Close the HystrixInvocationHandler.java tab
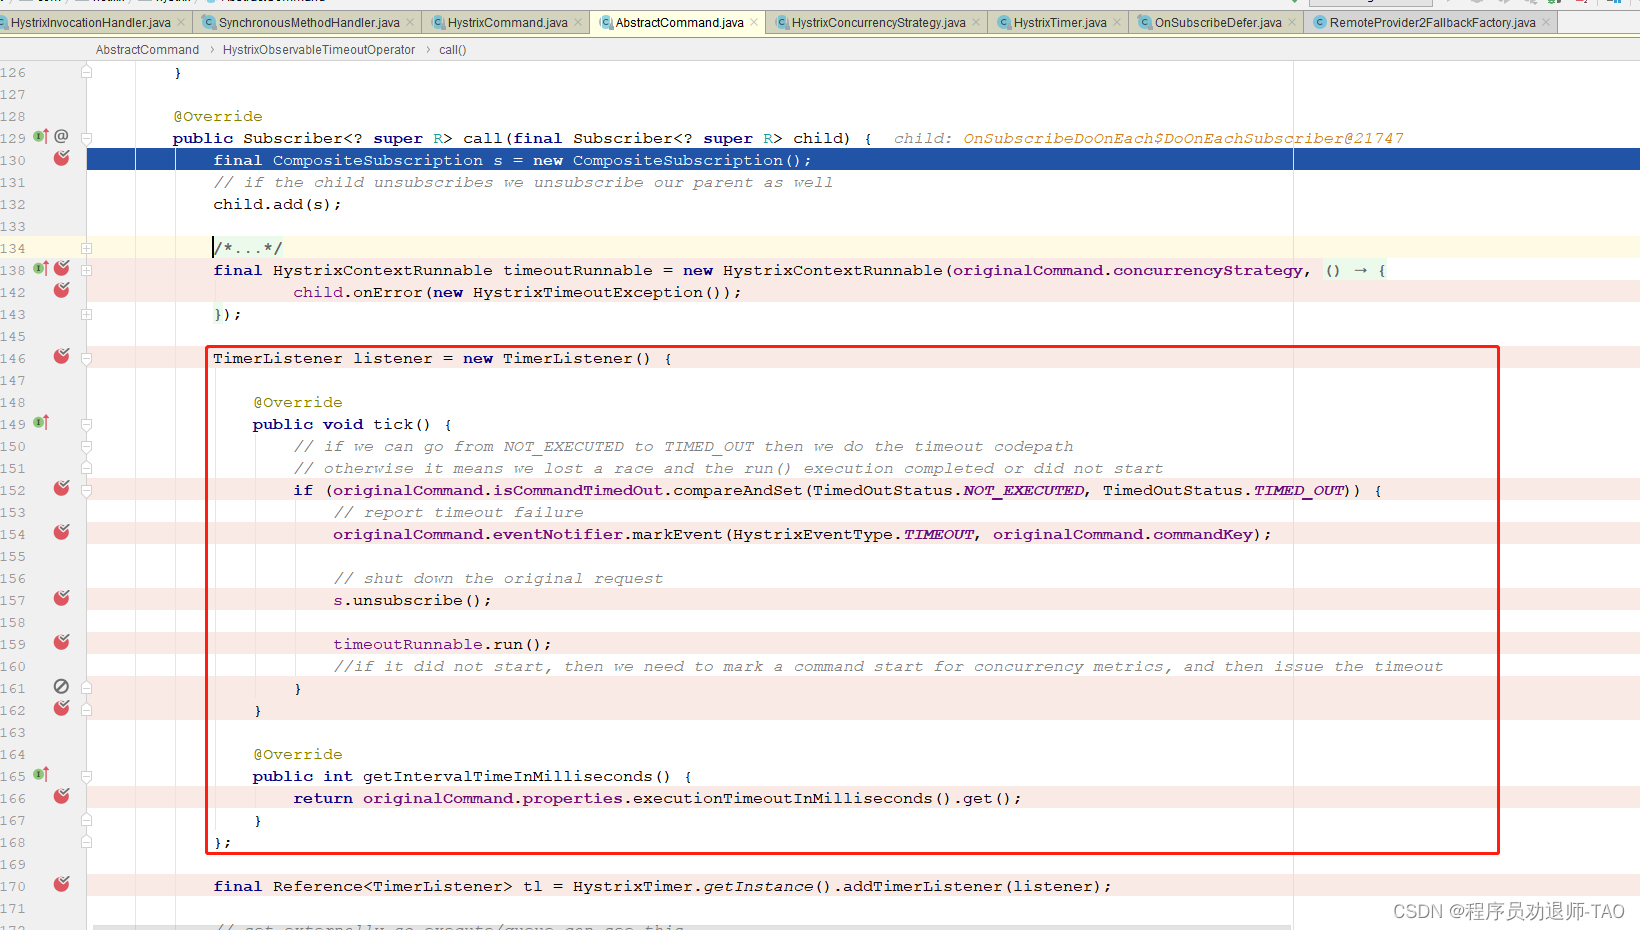 181,22
